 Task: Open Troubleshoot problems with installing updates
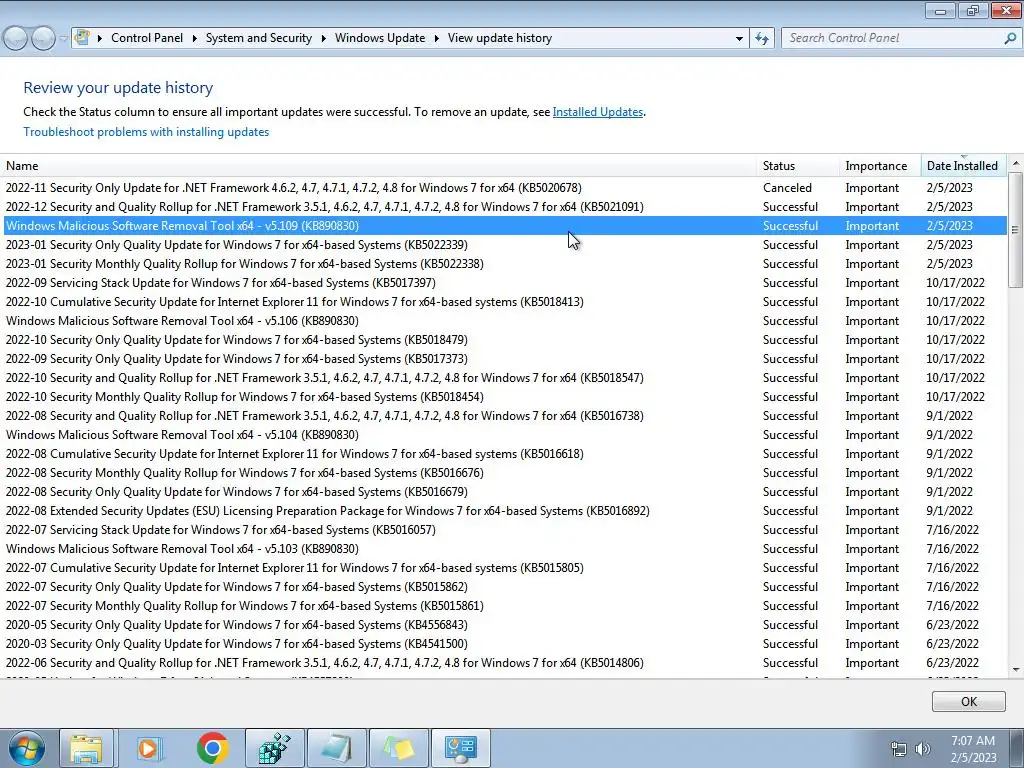(x=146, y=132)
